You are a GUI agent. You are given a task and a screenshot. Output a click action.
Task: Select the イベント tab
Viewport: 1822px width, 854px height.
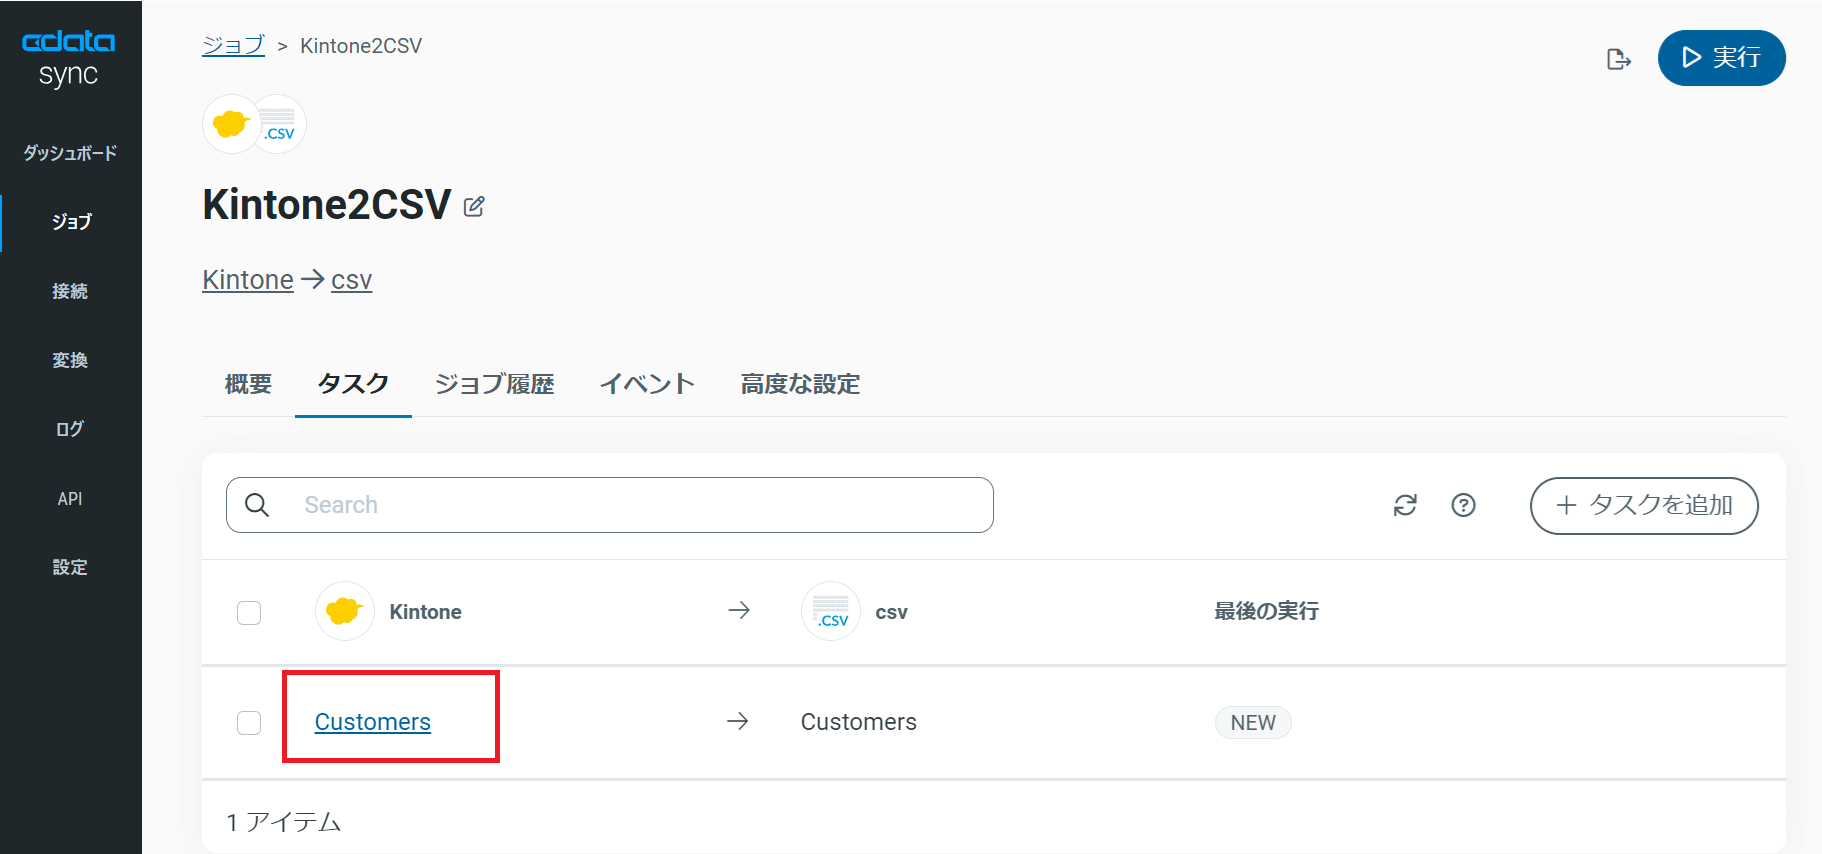click(x=646, y=384)
